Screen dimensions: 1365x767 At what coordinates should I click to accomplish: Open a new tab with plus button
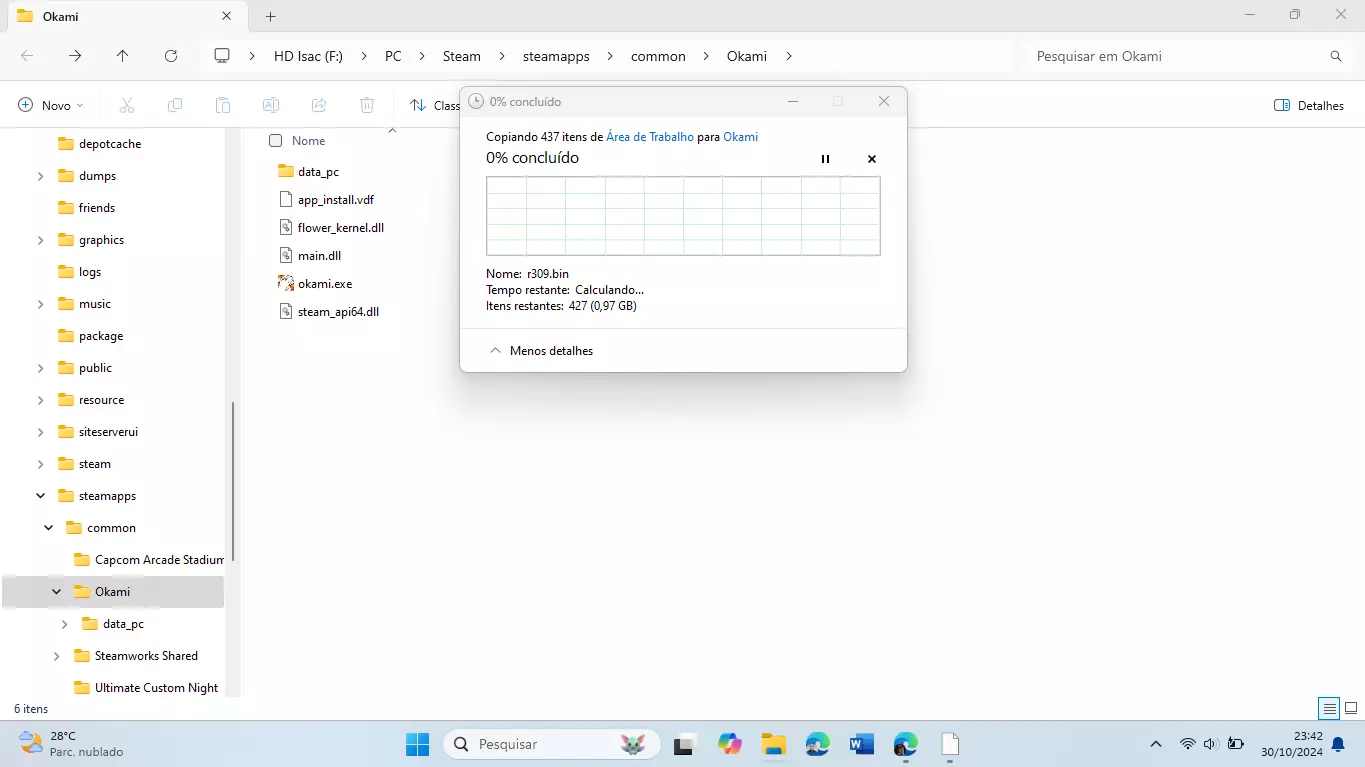pos(270,16)
